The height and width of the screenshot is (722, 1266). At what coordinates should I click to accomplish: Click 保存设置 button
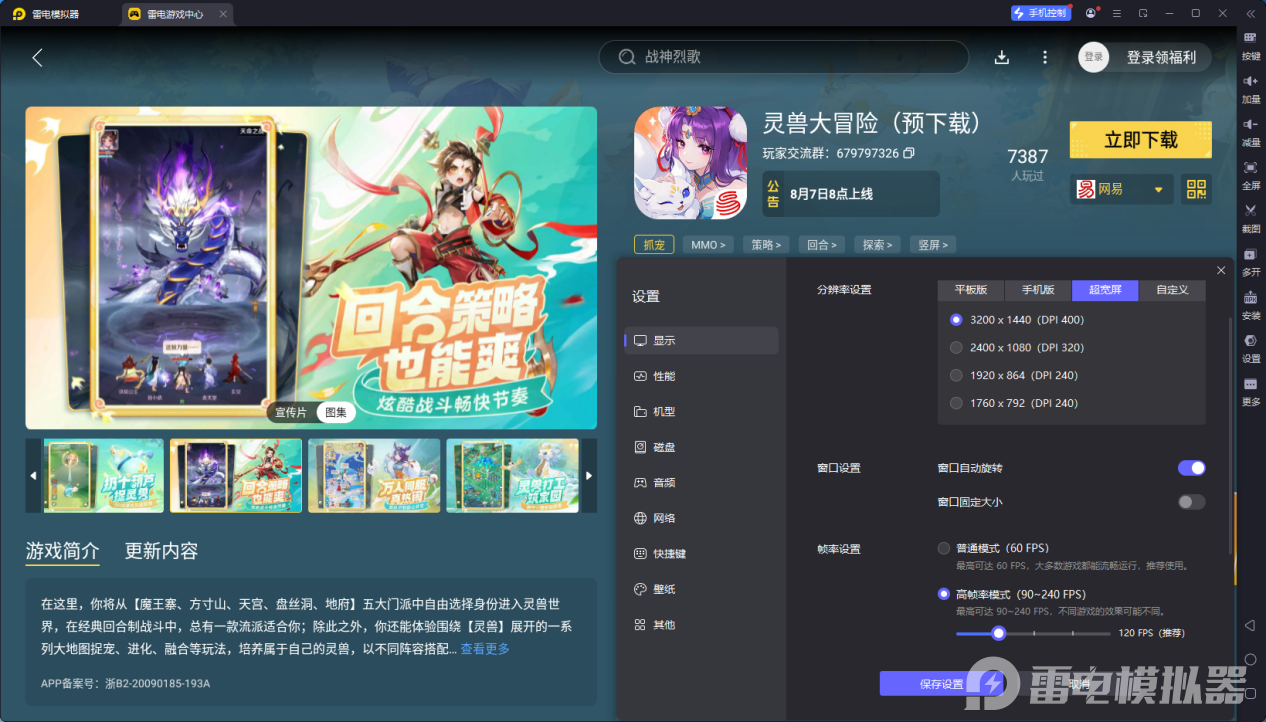tap(941, 684)
